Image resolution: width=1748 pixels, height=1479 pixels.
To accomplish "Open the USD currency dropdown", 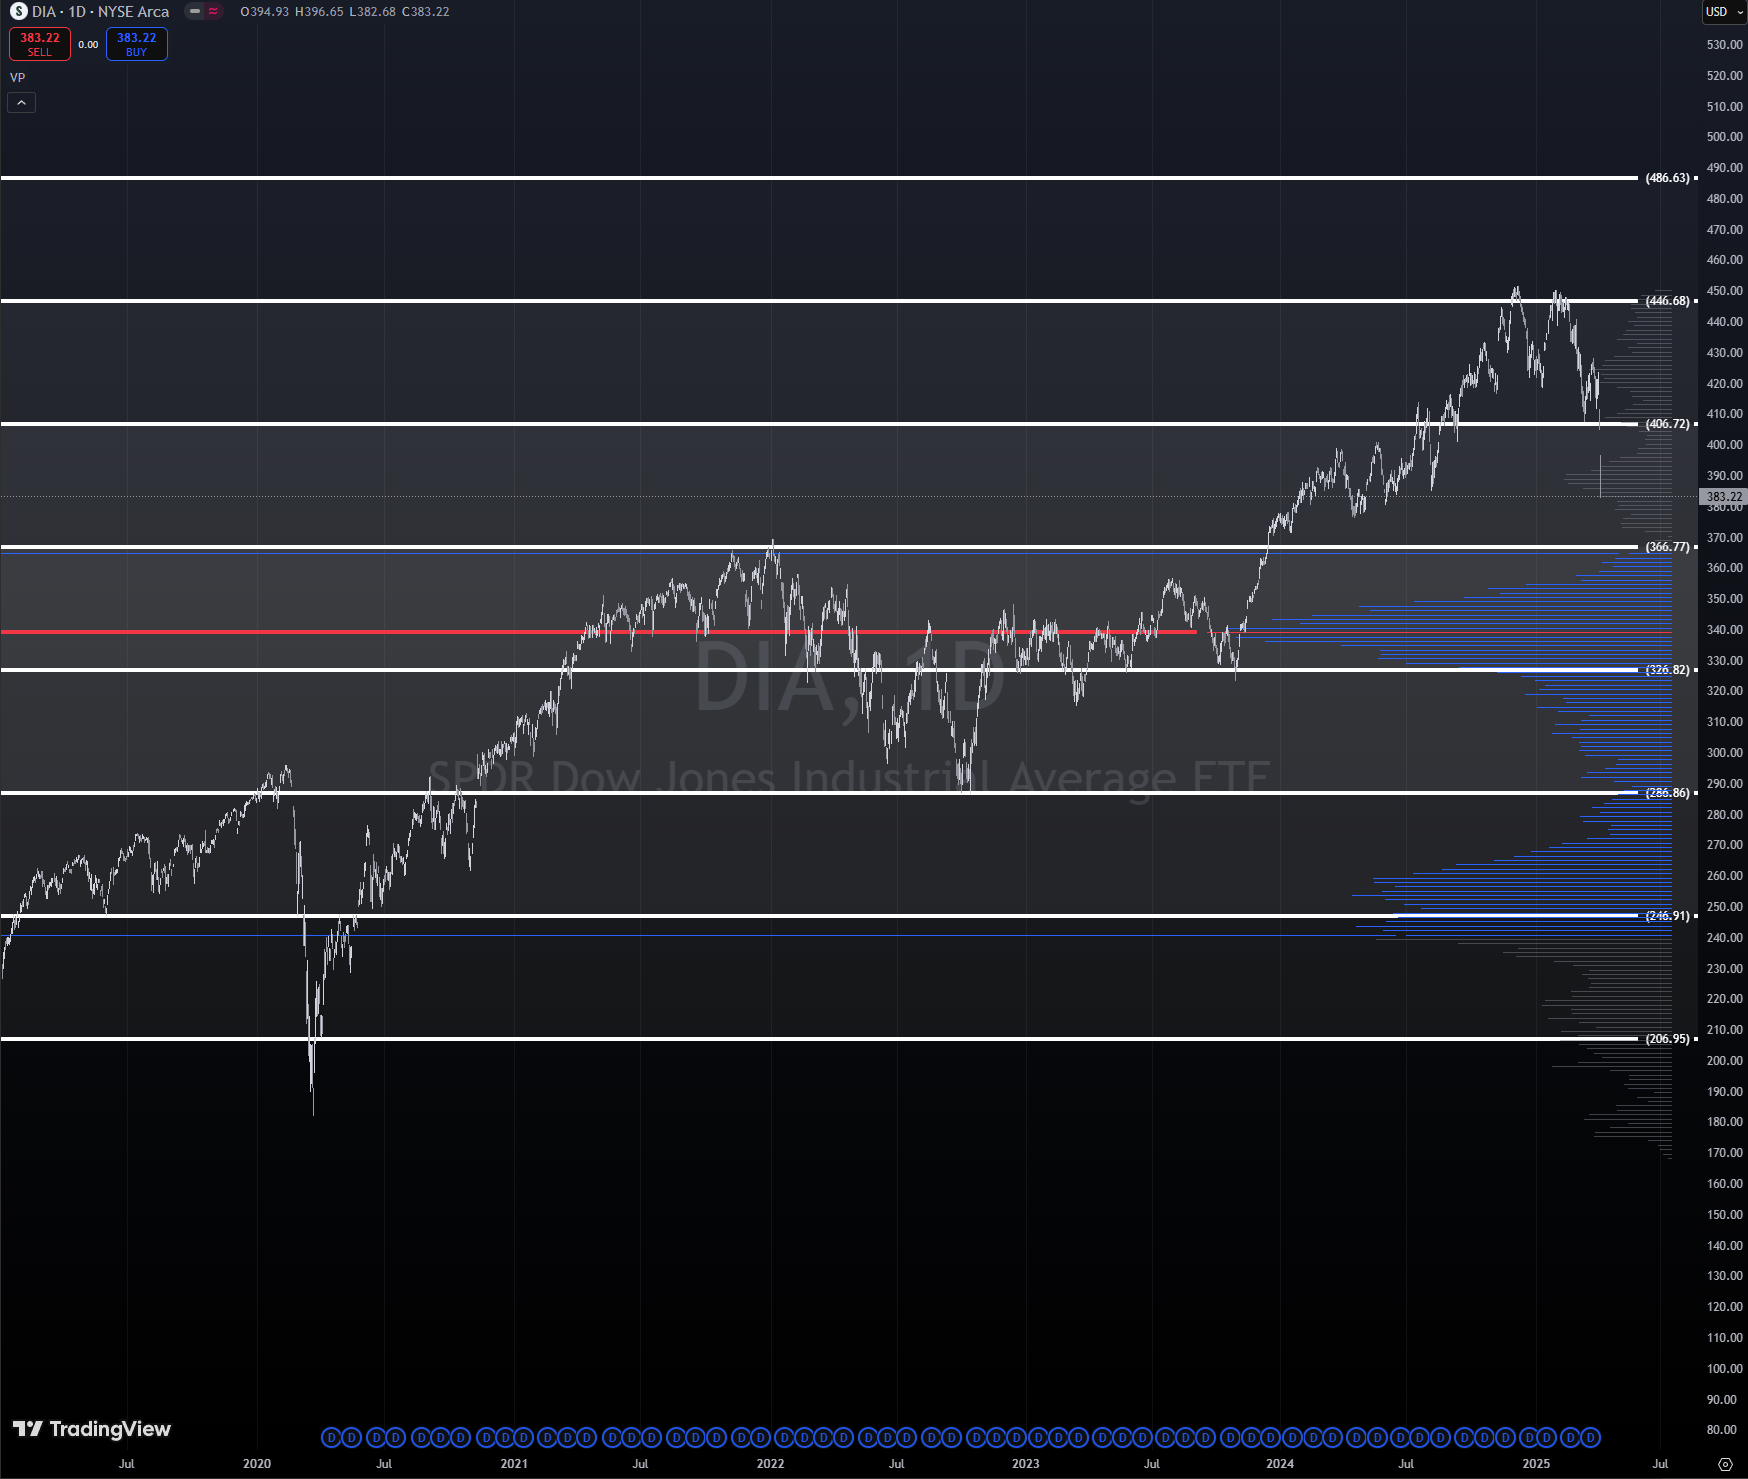I will [1725, 12].
